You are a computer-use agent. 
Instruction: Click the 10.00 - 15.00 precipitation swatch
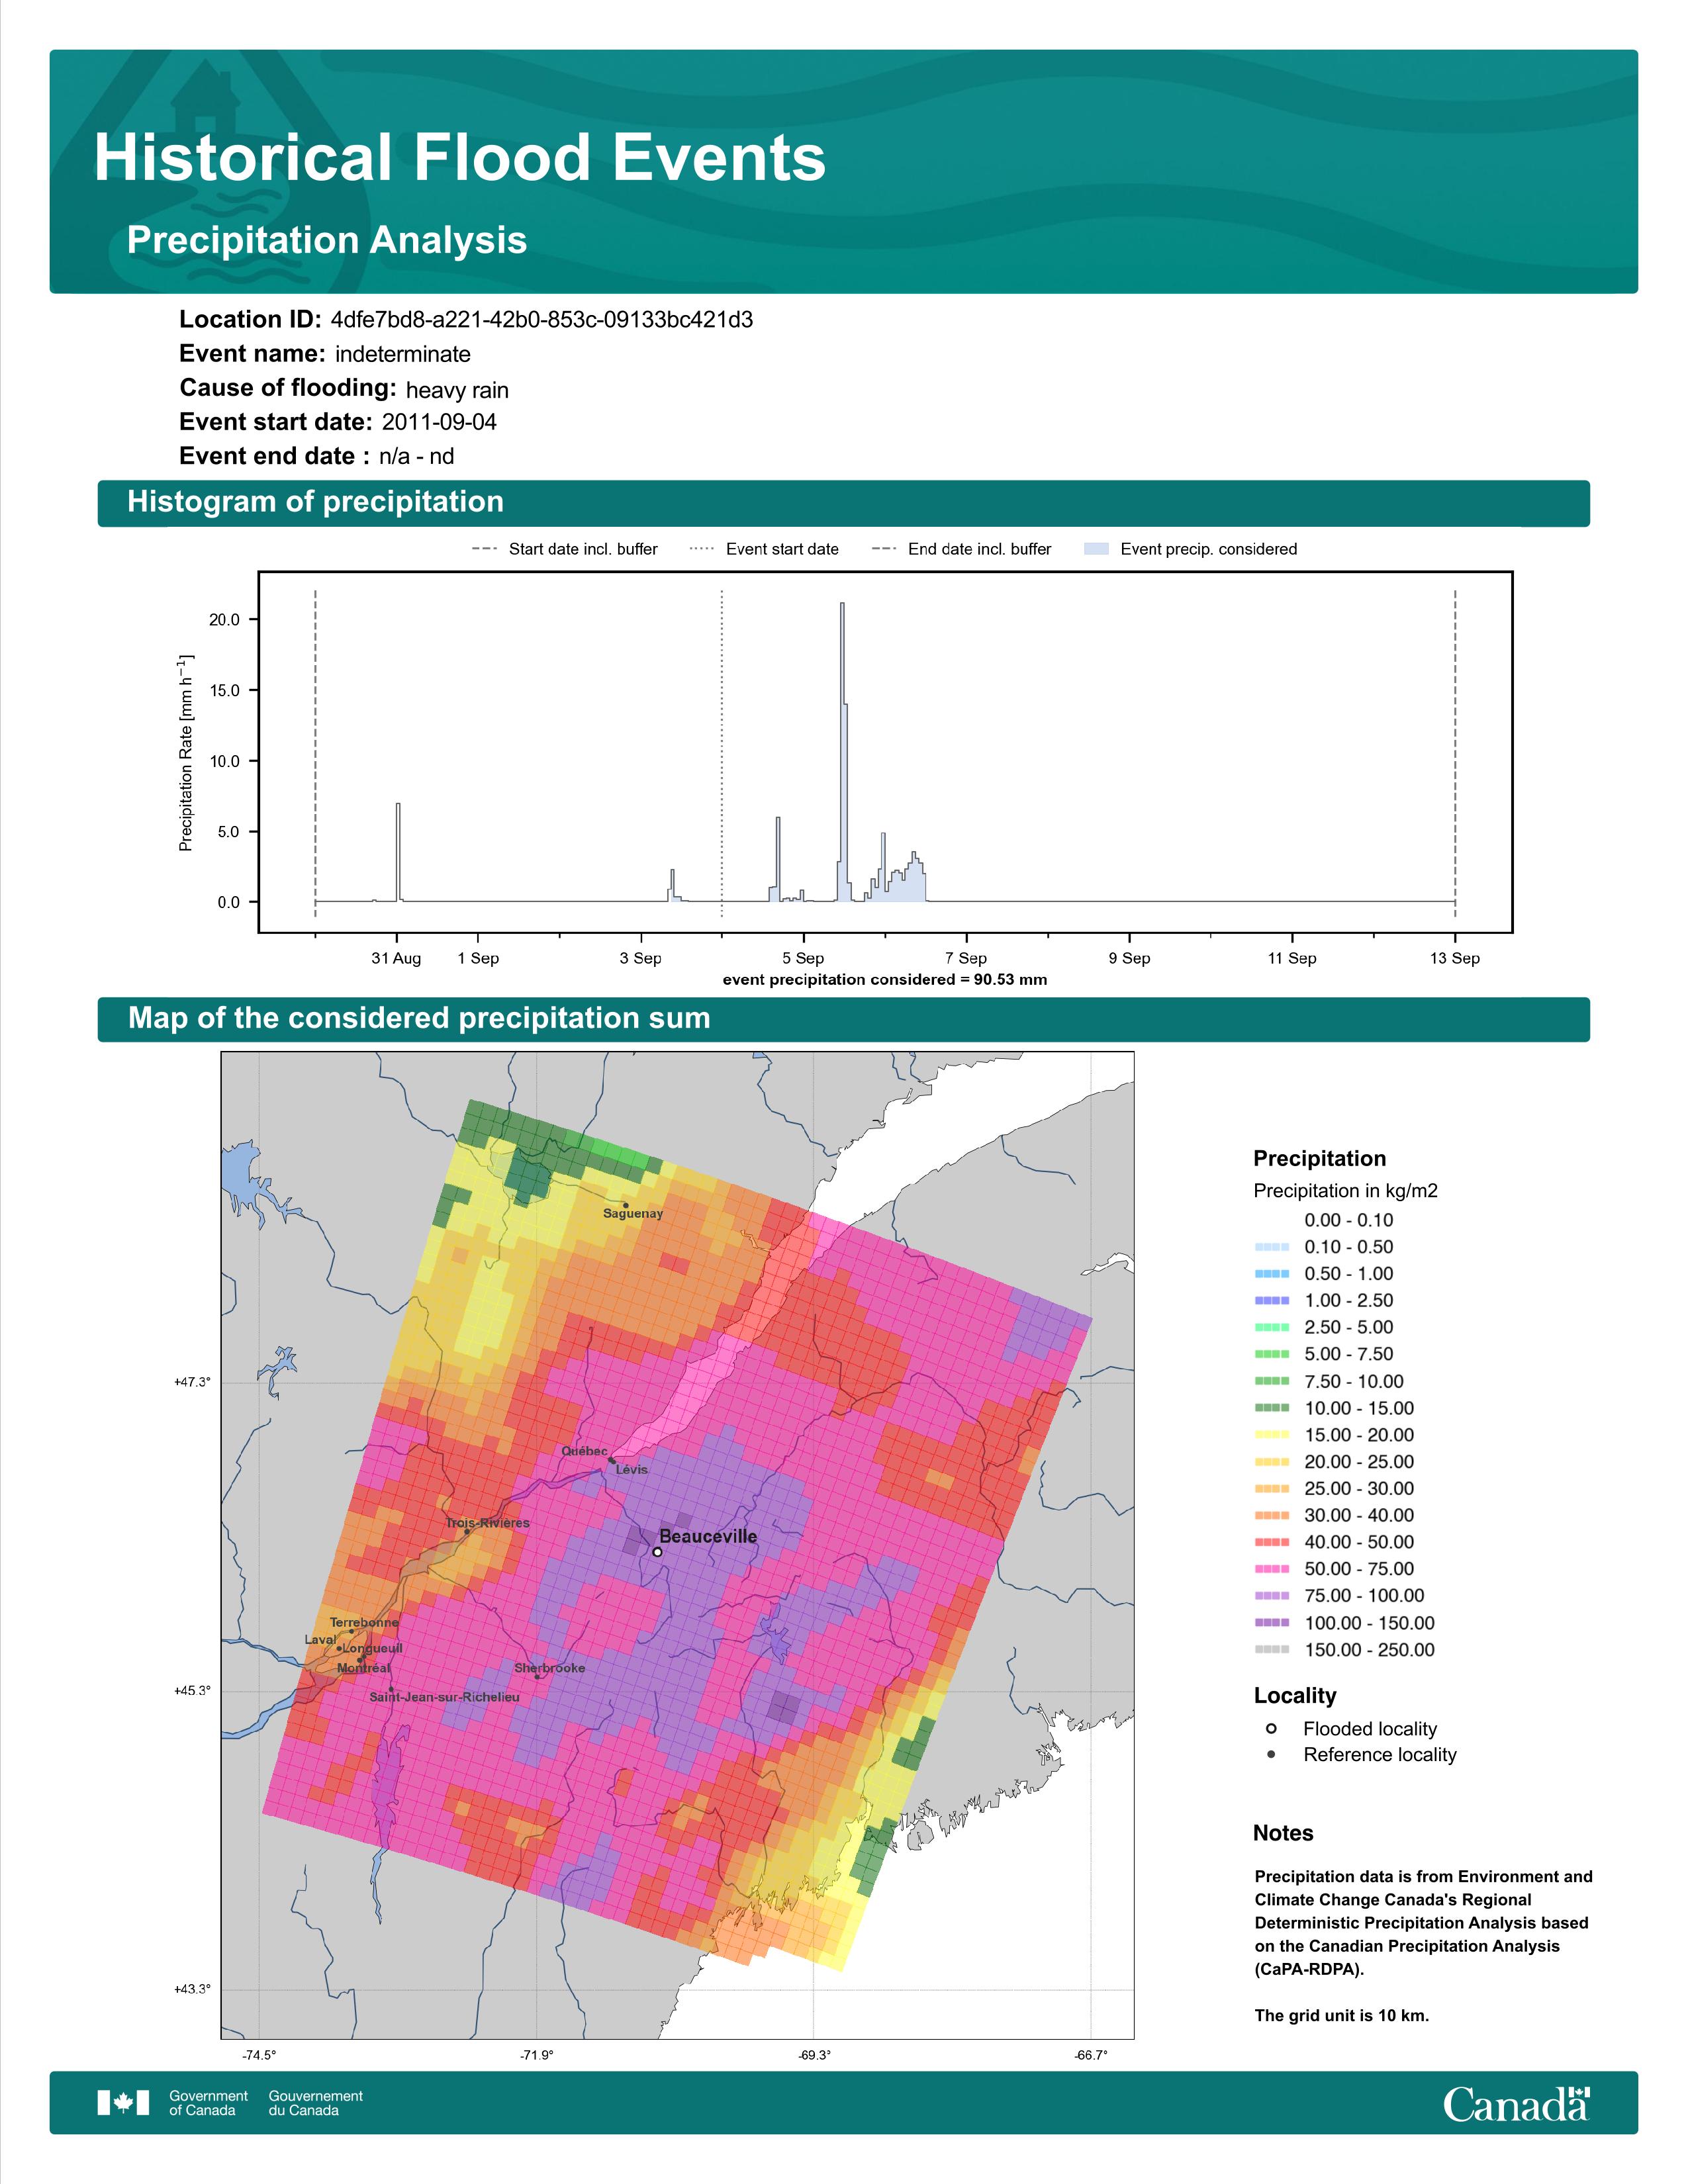[x=1271, y=1408]
